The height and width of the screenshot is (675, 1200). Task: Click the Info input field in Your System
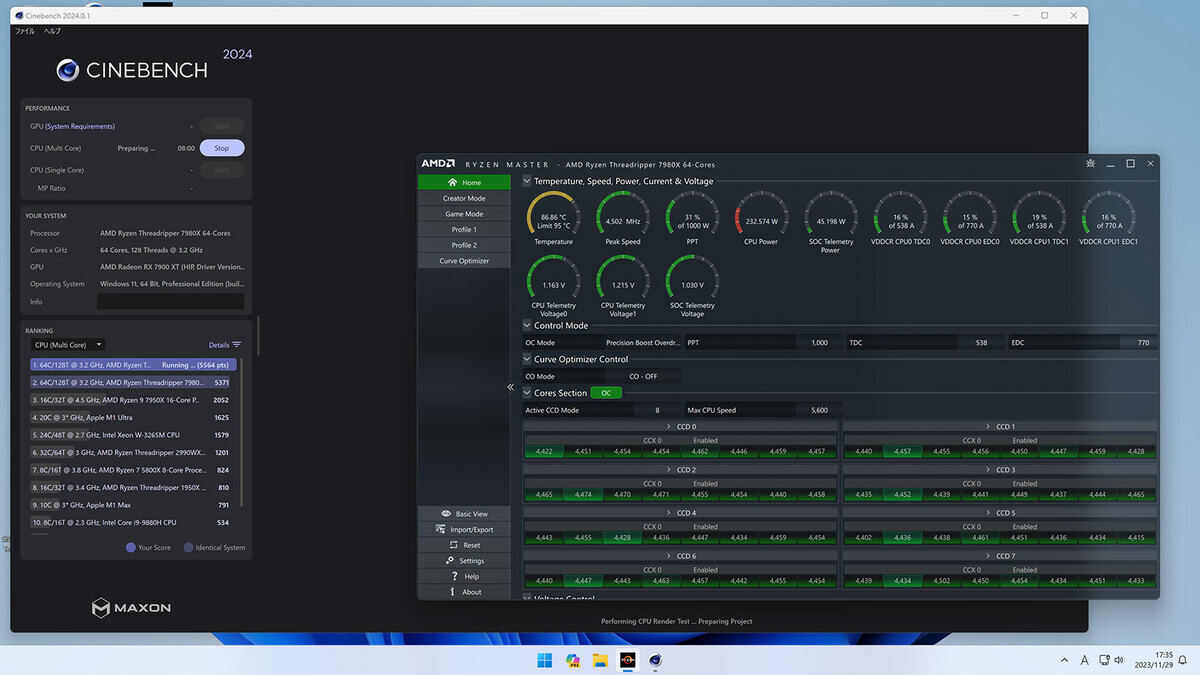pos(170,301)
